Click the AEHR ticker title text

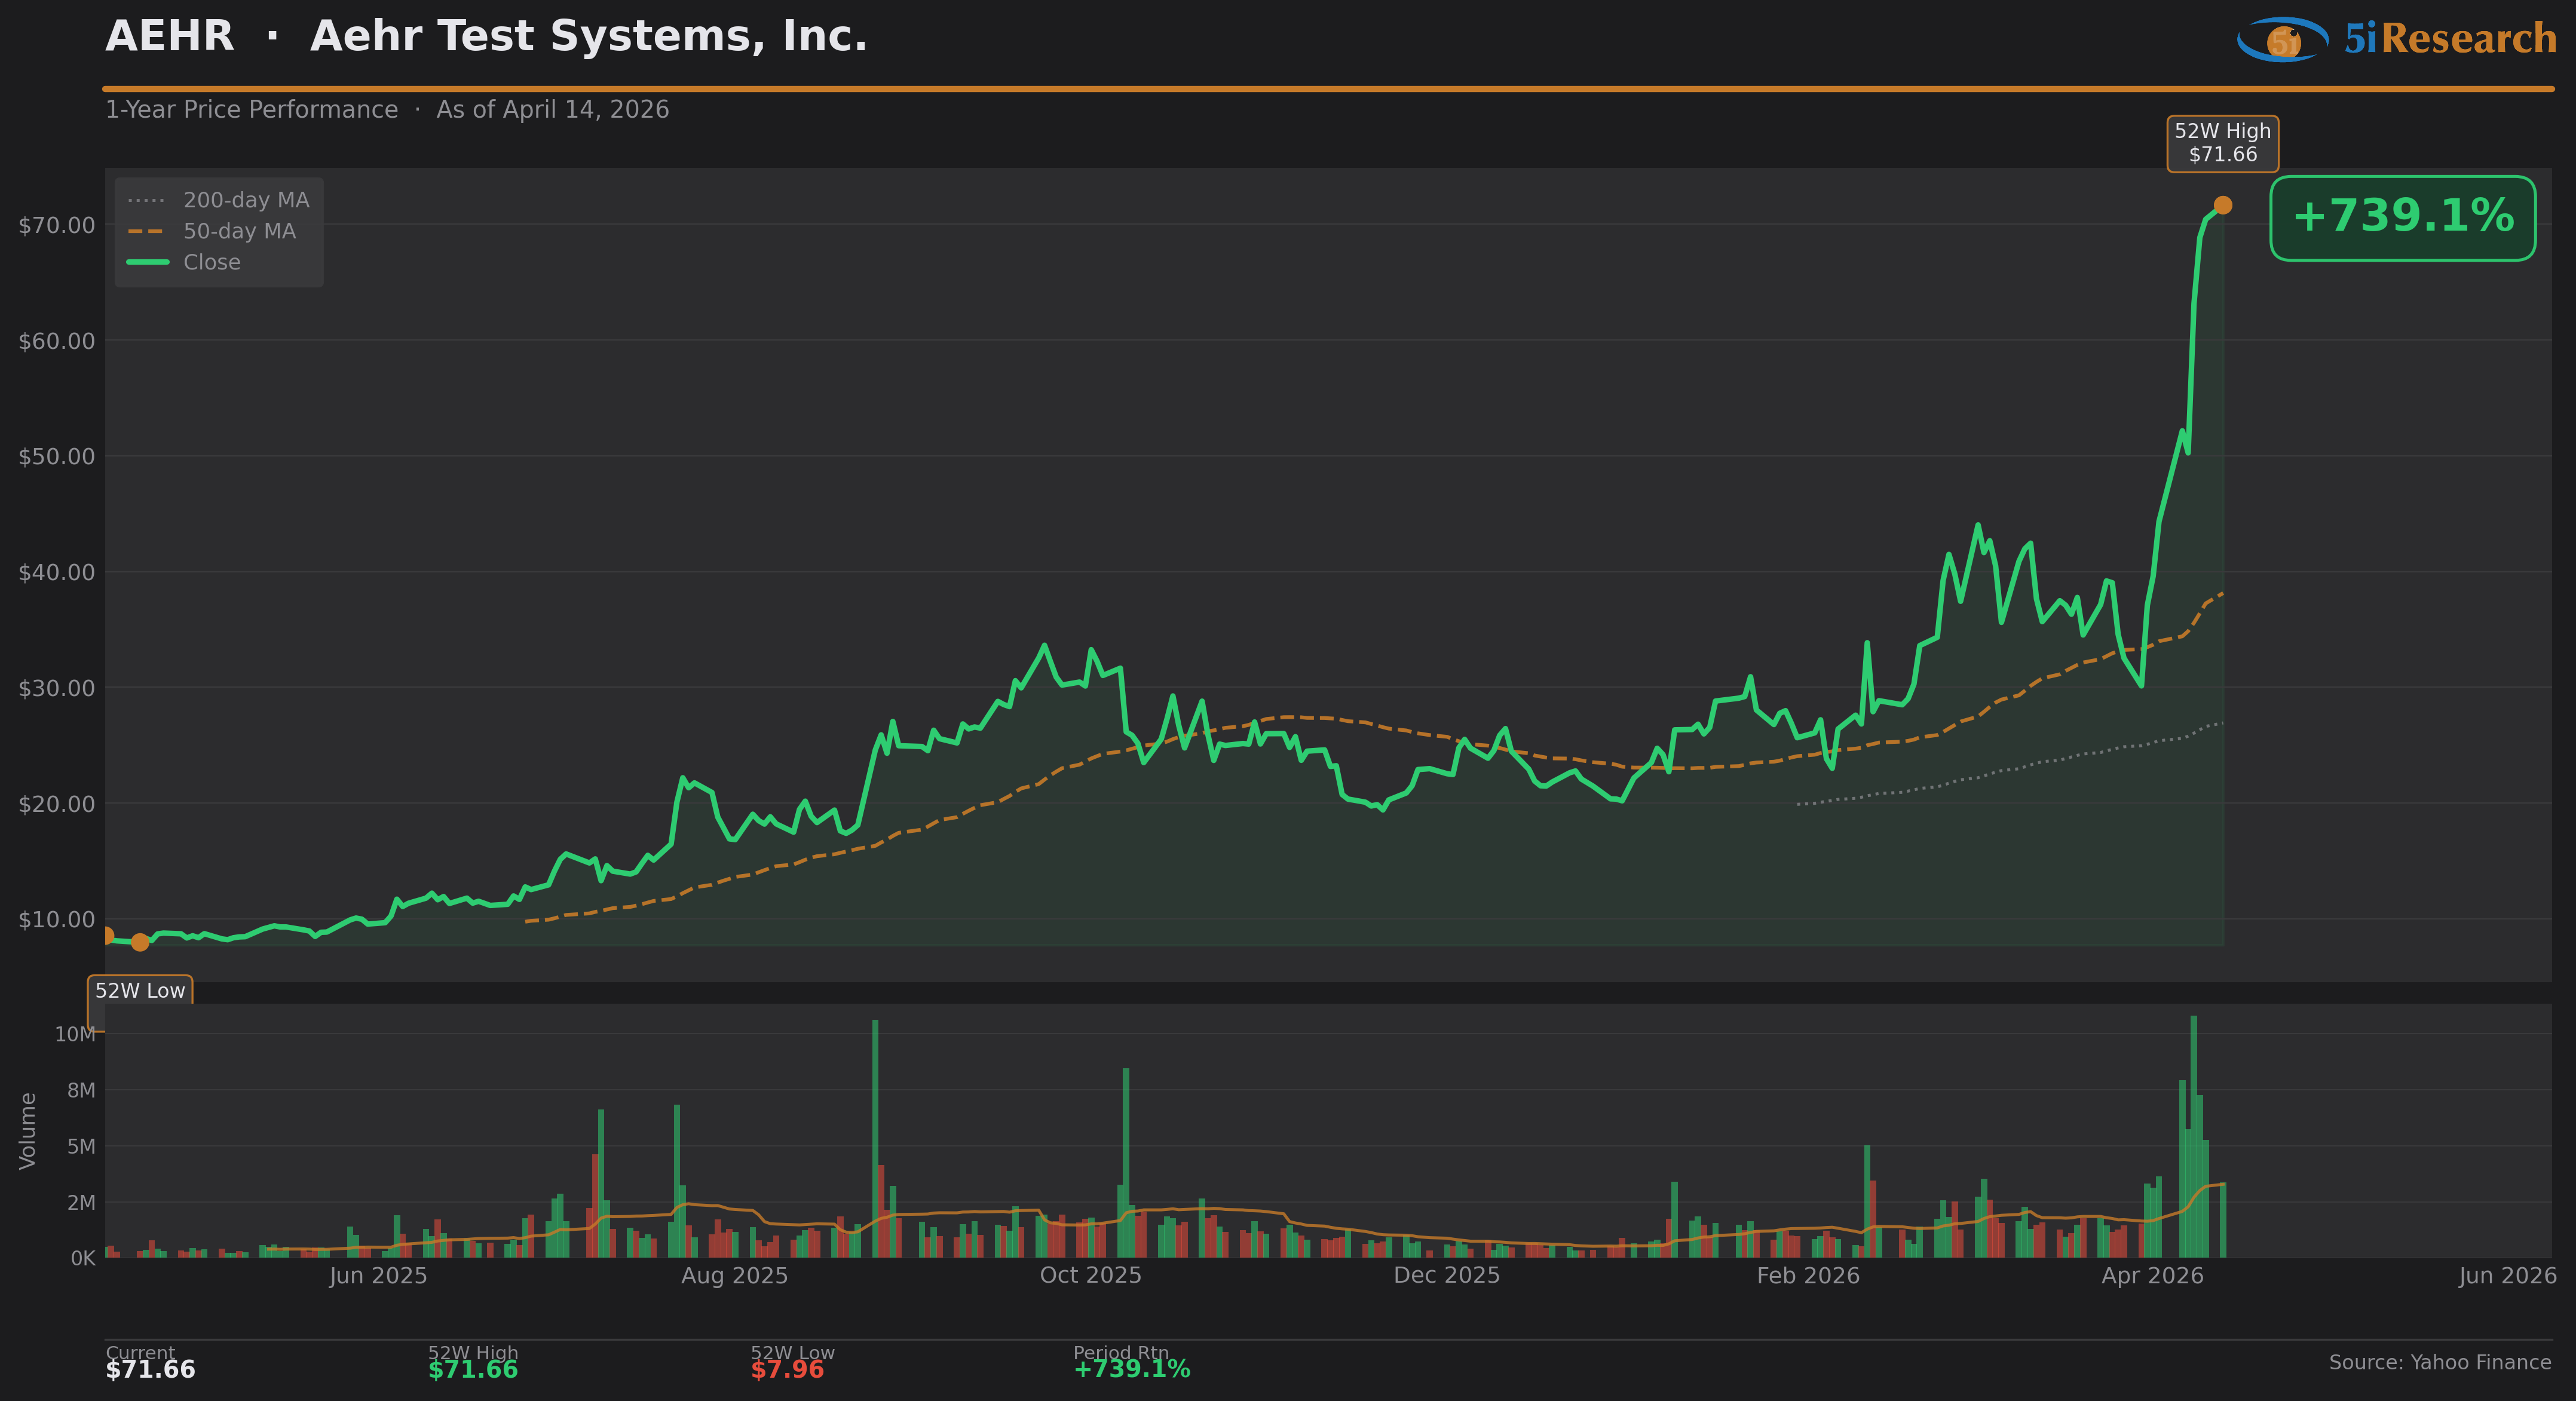(x=170, y=36)
